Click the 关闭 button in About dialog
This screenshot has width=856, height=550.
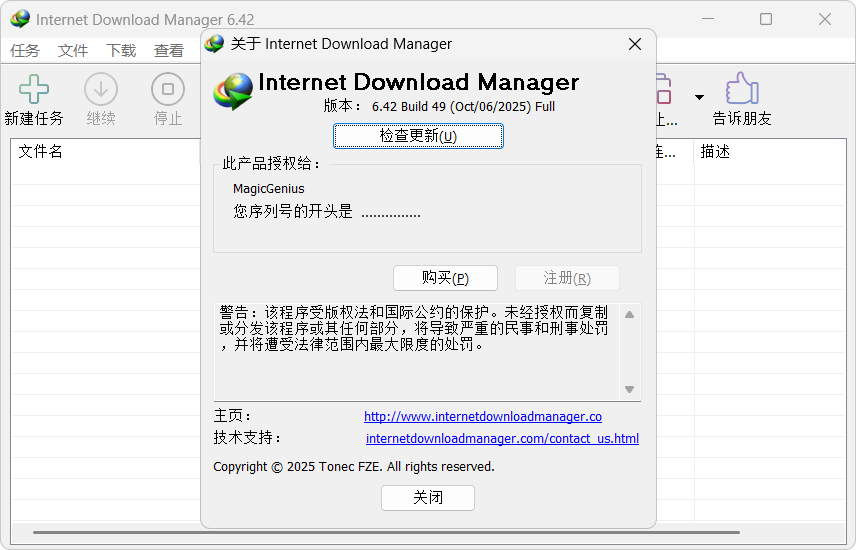(x=428, y=498)
